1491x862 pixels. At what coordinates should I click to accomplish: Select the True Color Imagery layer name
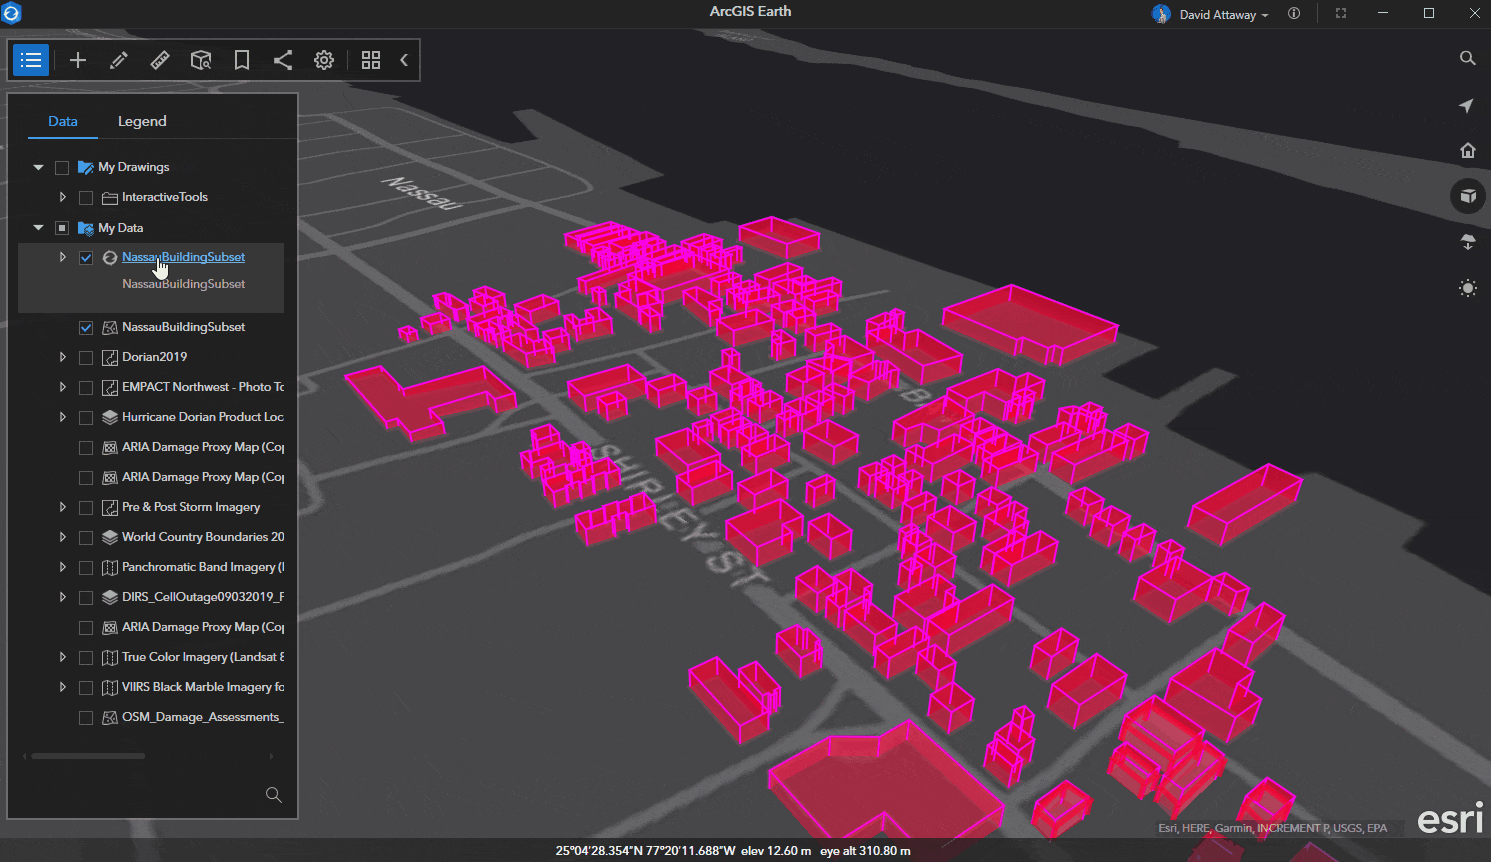[x=203, y=657]
